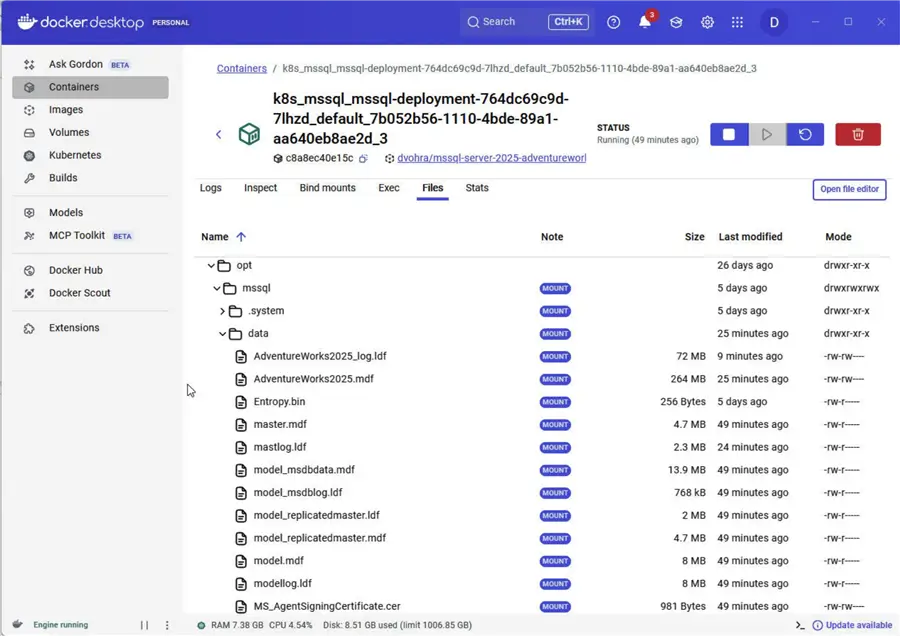Open MCP Toolkit in sidebar

(x=90, y=235)
